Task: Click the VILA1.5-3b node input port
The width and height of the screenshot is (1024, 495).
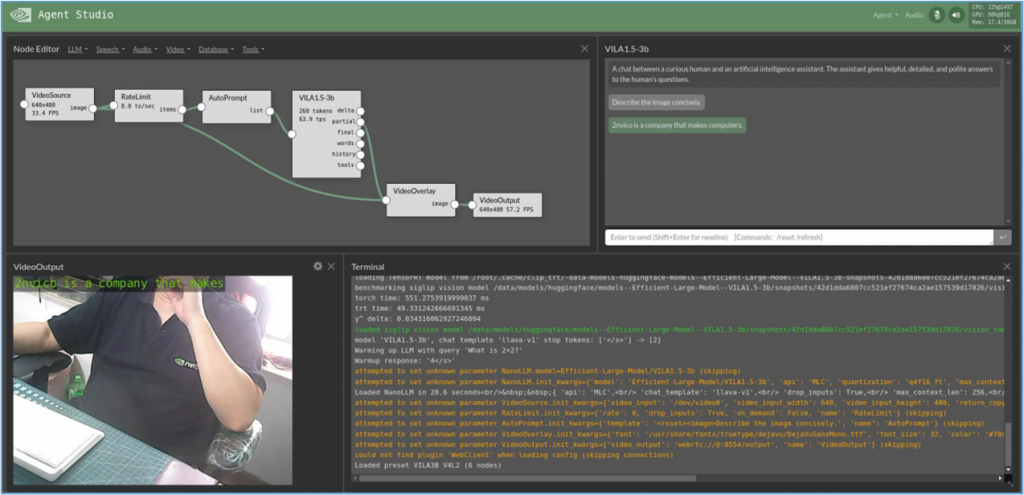Action: tap(292, 135)
